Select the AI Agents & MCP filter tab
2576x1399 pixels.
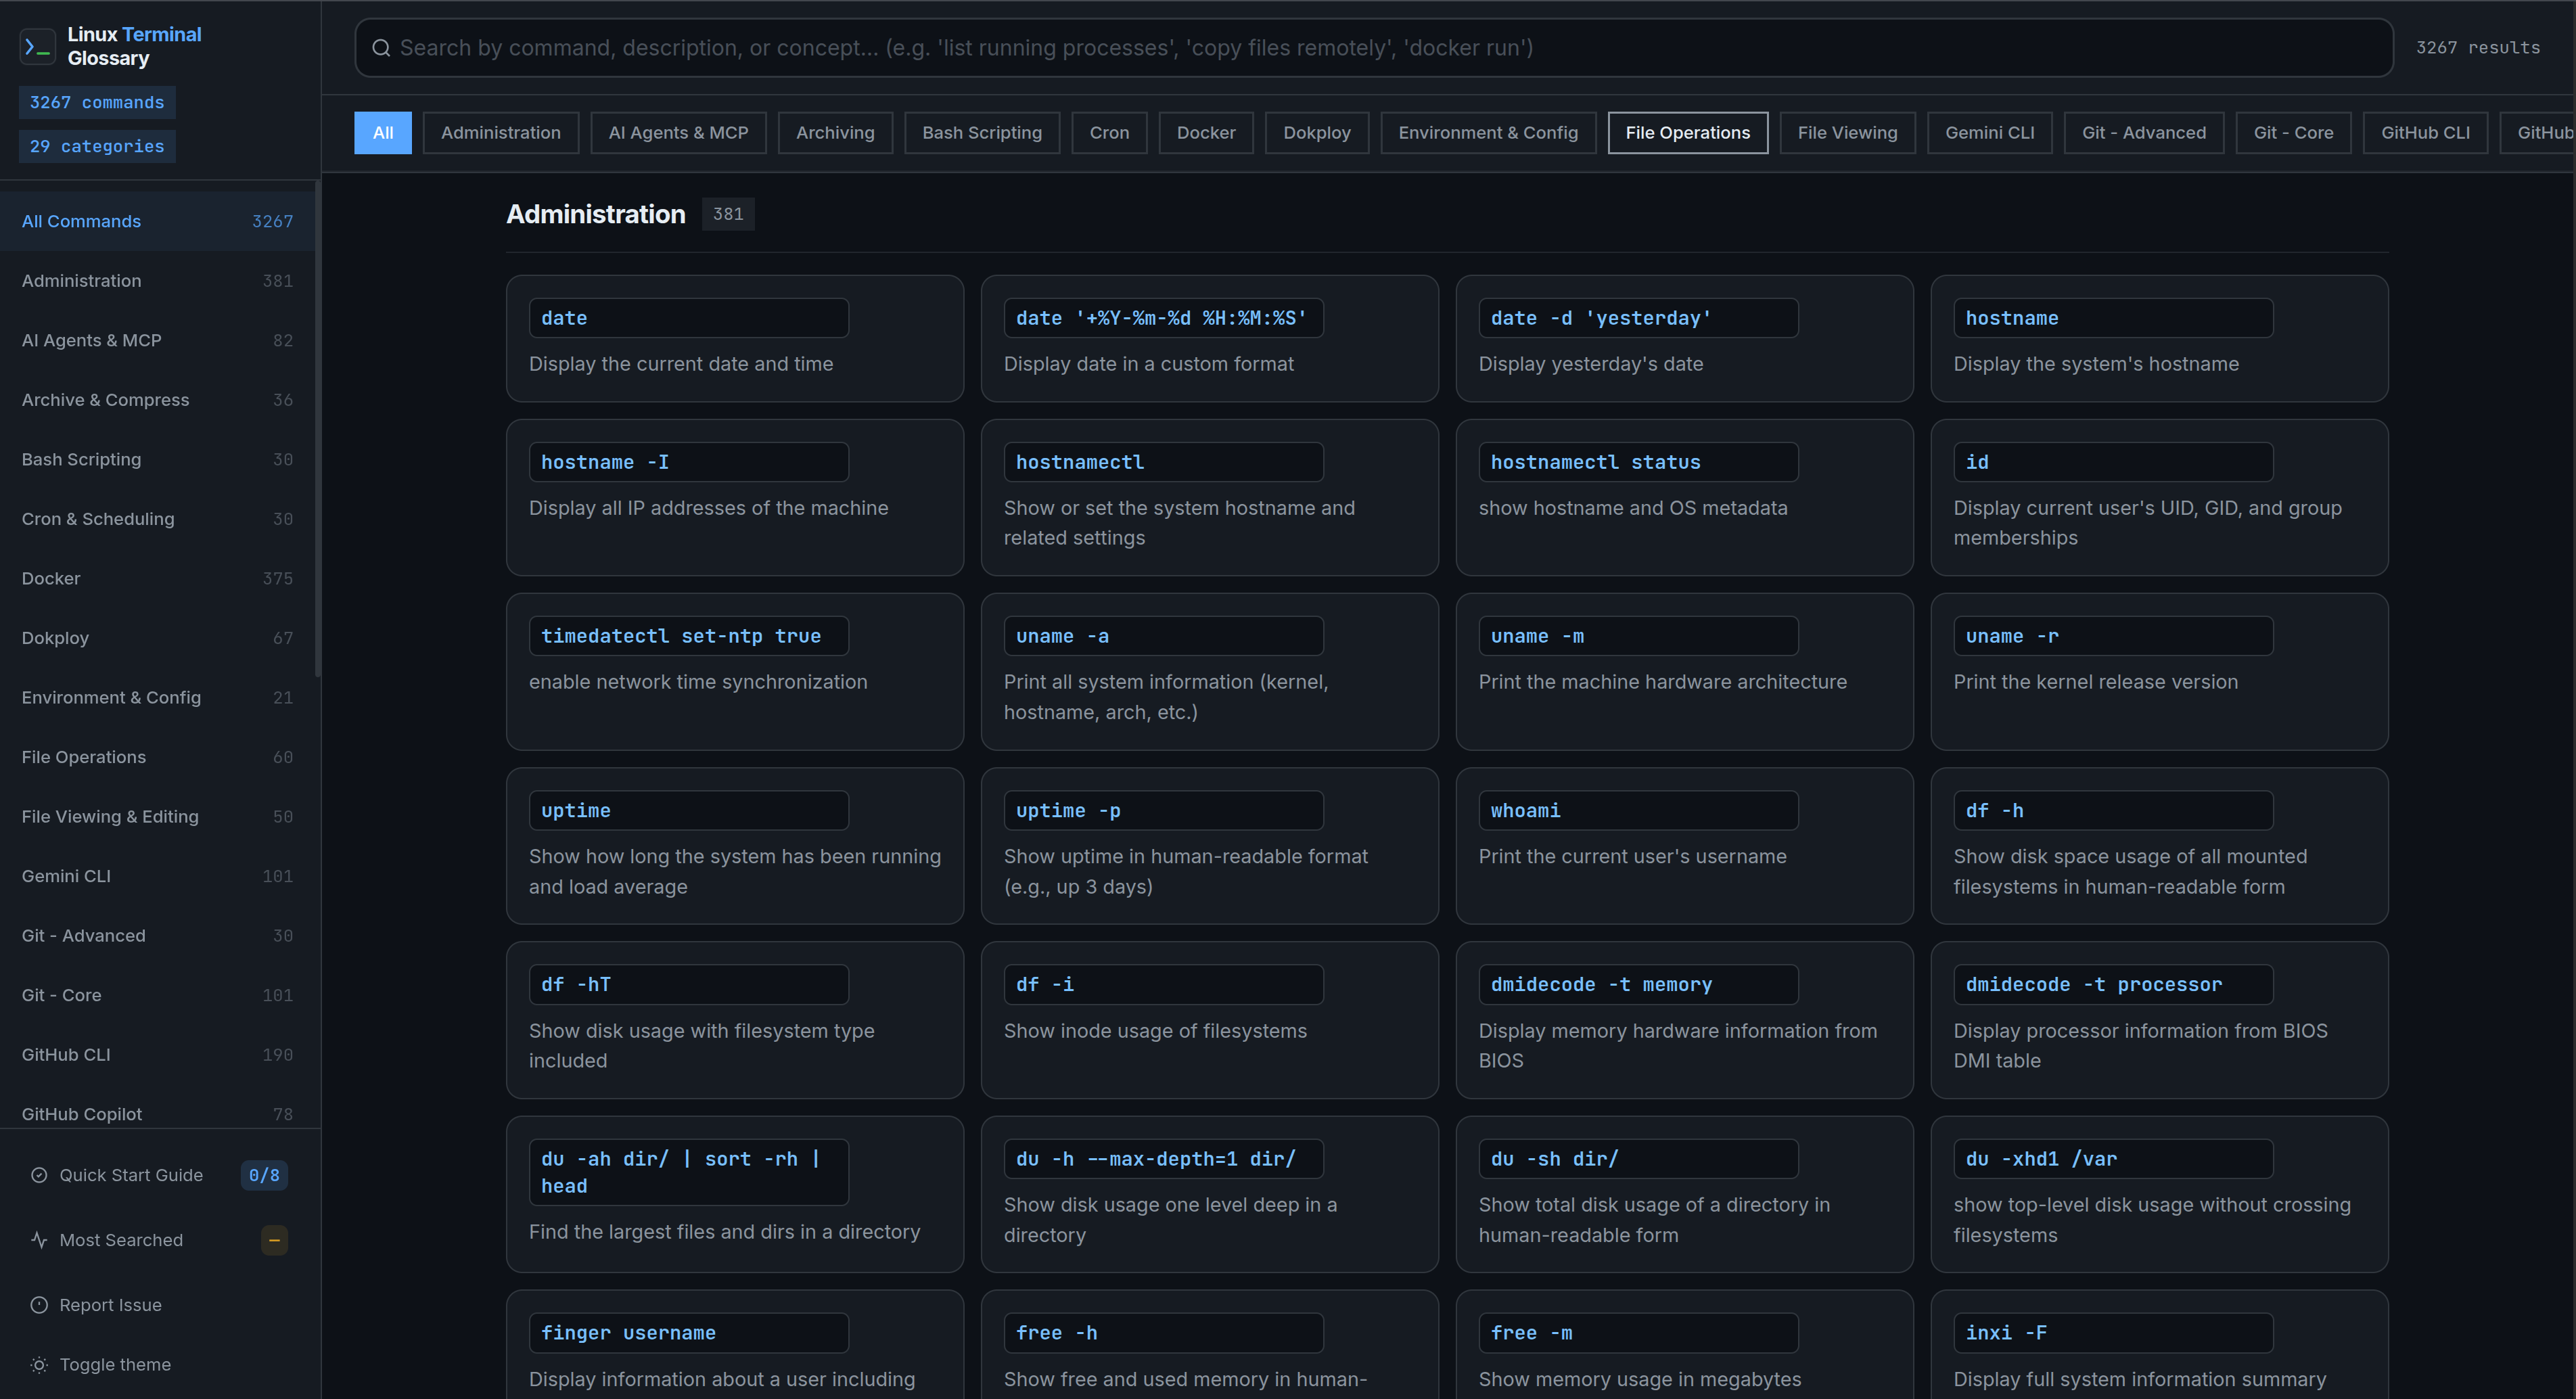678,133
